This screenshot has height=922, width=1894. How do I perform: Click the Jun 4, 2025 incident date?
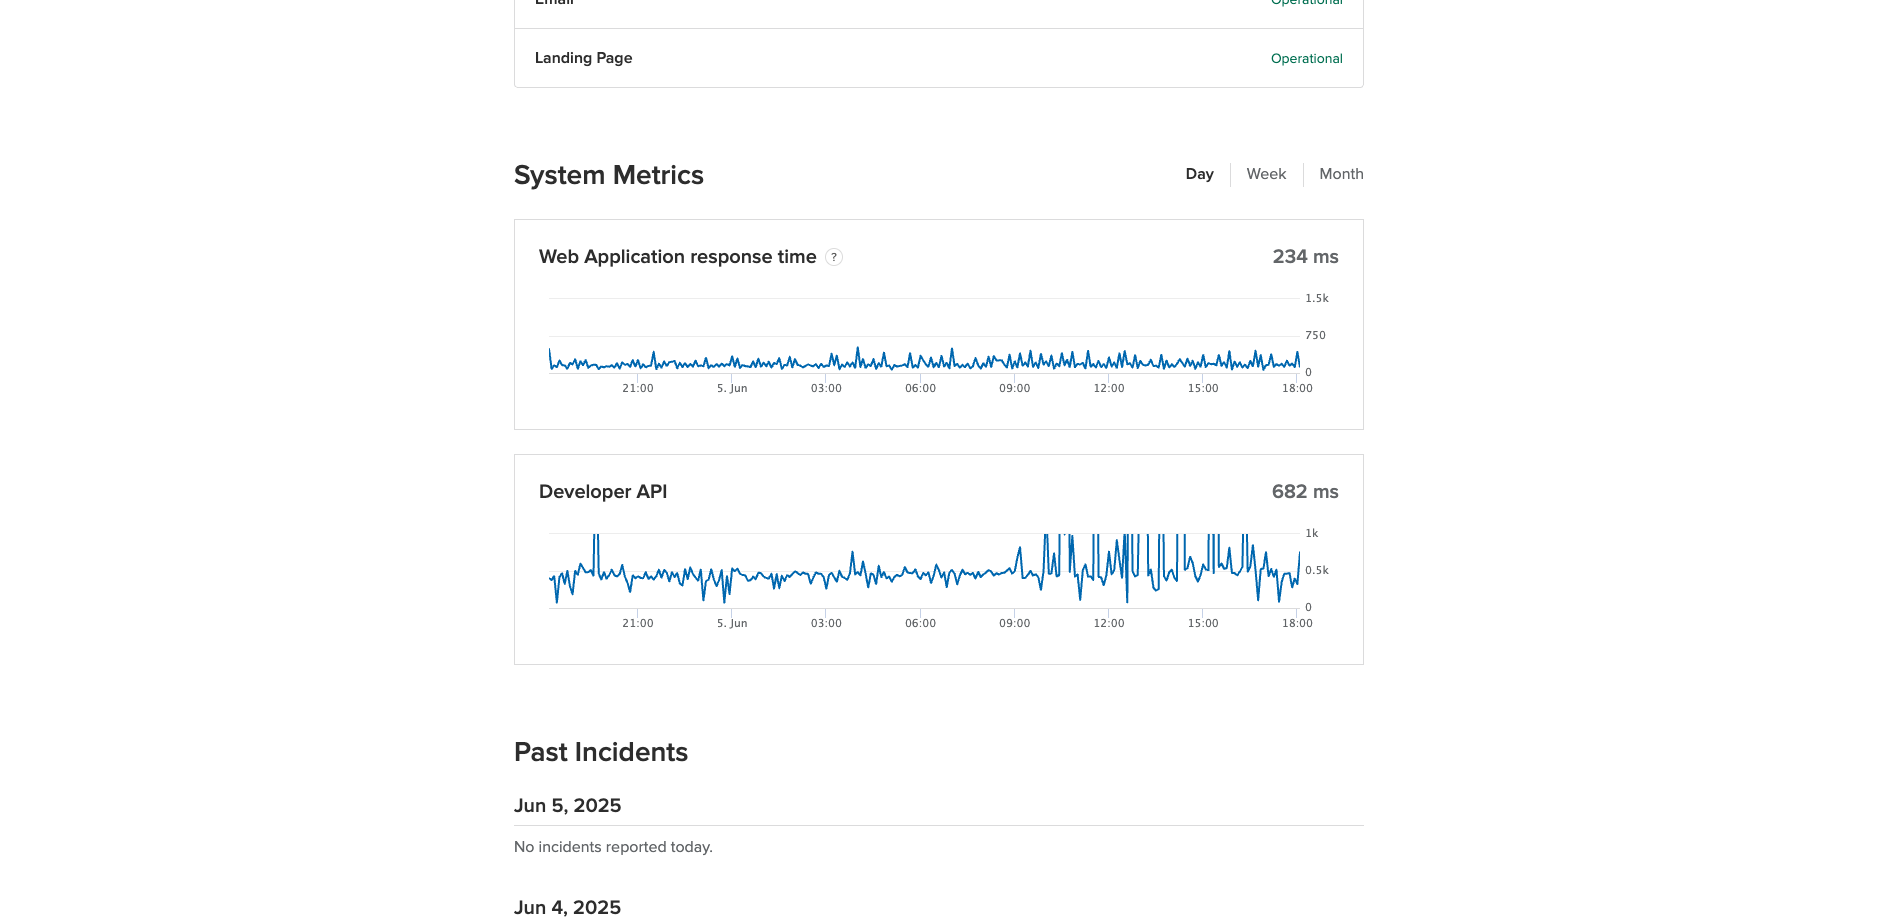(567, 908)
